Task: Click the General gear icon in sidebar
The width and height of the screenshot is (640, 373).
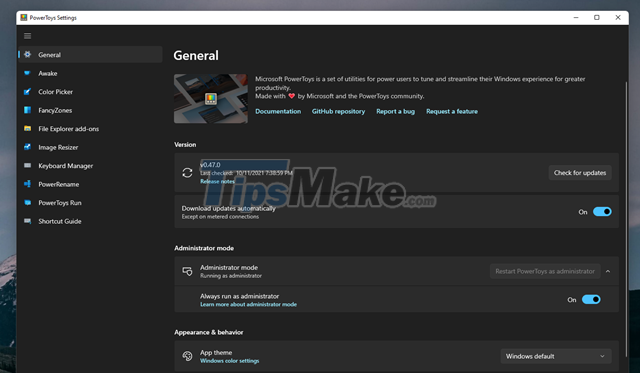Action: pos(27,55)
